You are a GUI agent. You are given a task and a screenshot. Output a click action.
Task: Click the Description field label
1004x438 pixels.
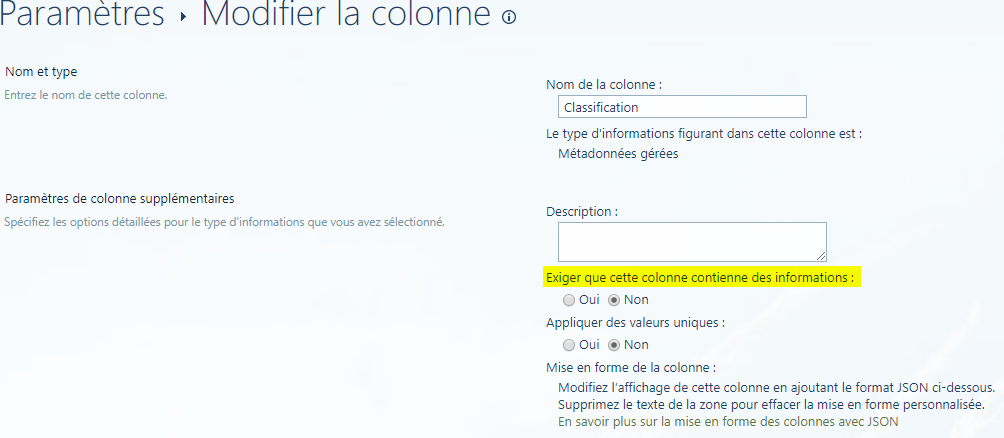point(582,211)
